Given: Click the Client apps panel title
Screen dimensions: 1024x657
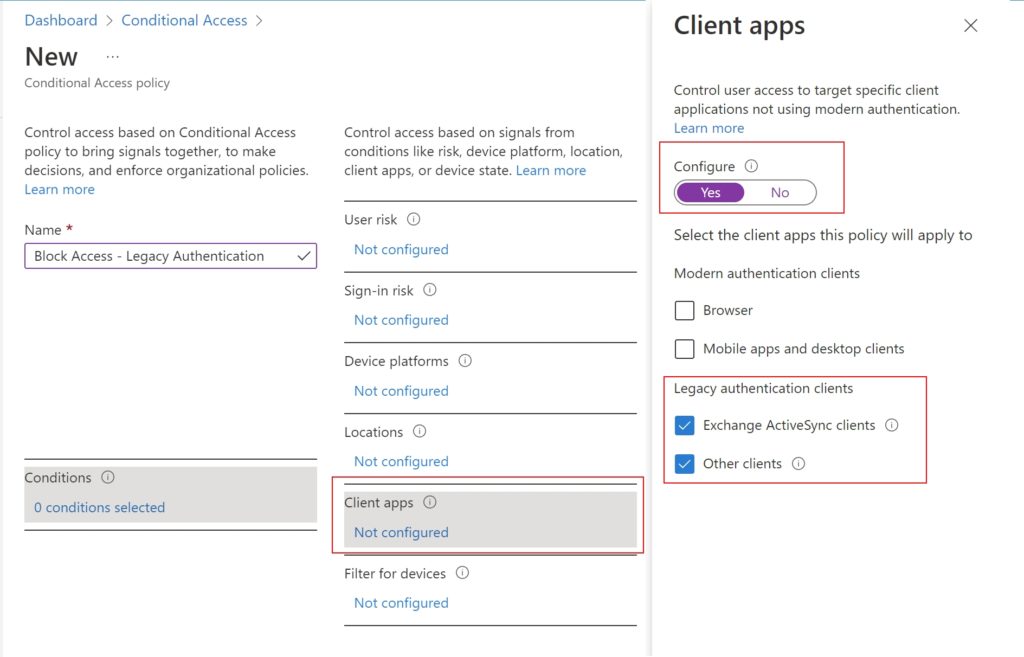Looking at the screenshot, I should 739,26.
